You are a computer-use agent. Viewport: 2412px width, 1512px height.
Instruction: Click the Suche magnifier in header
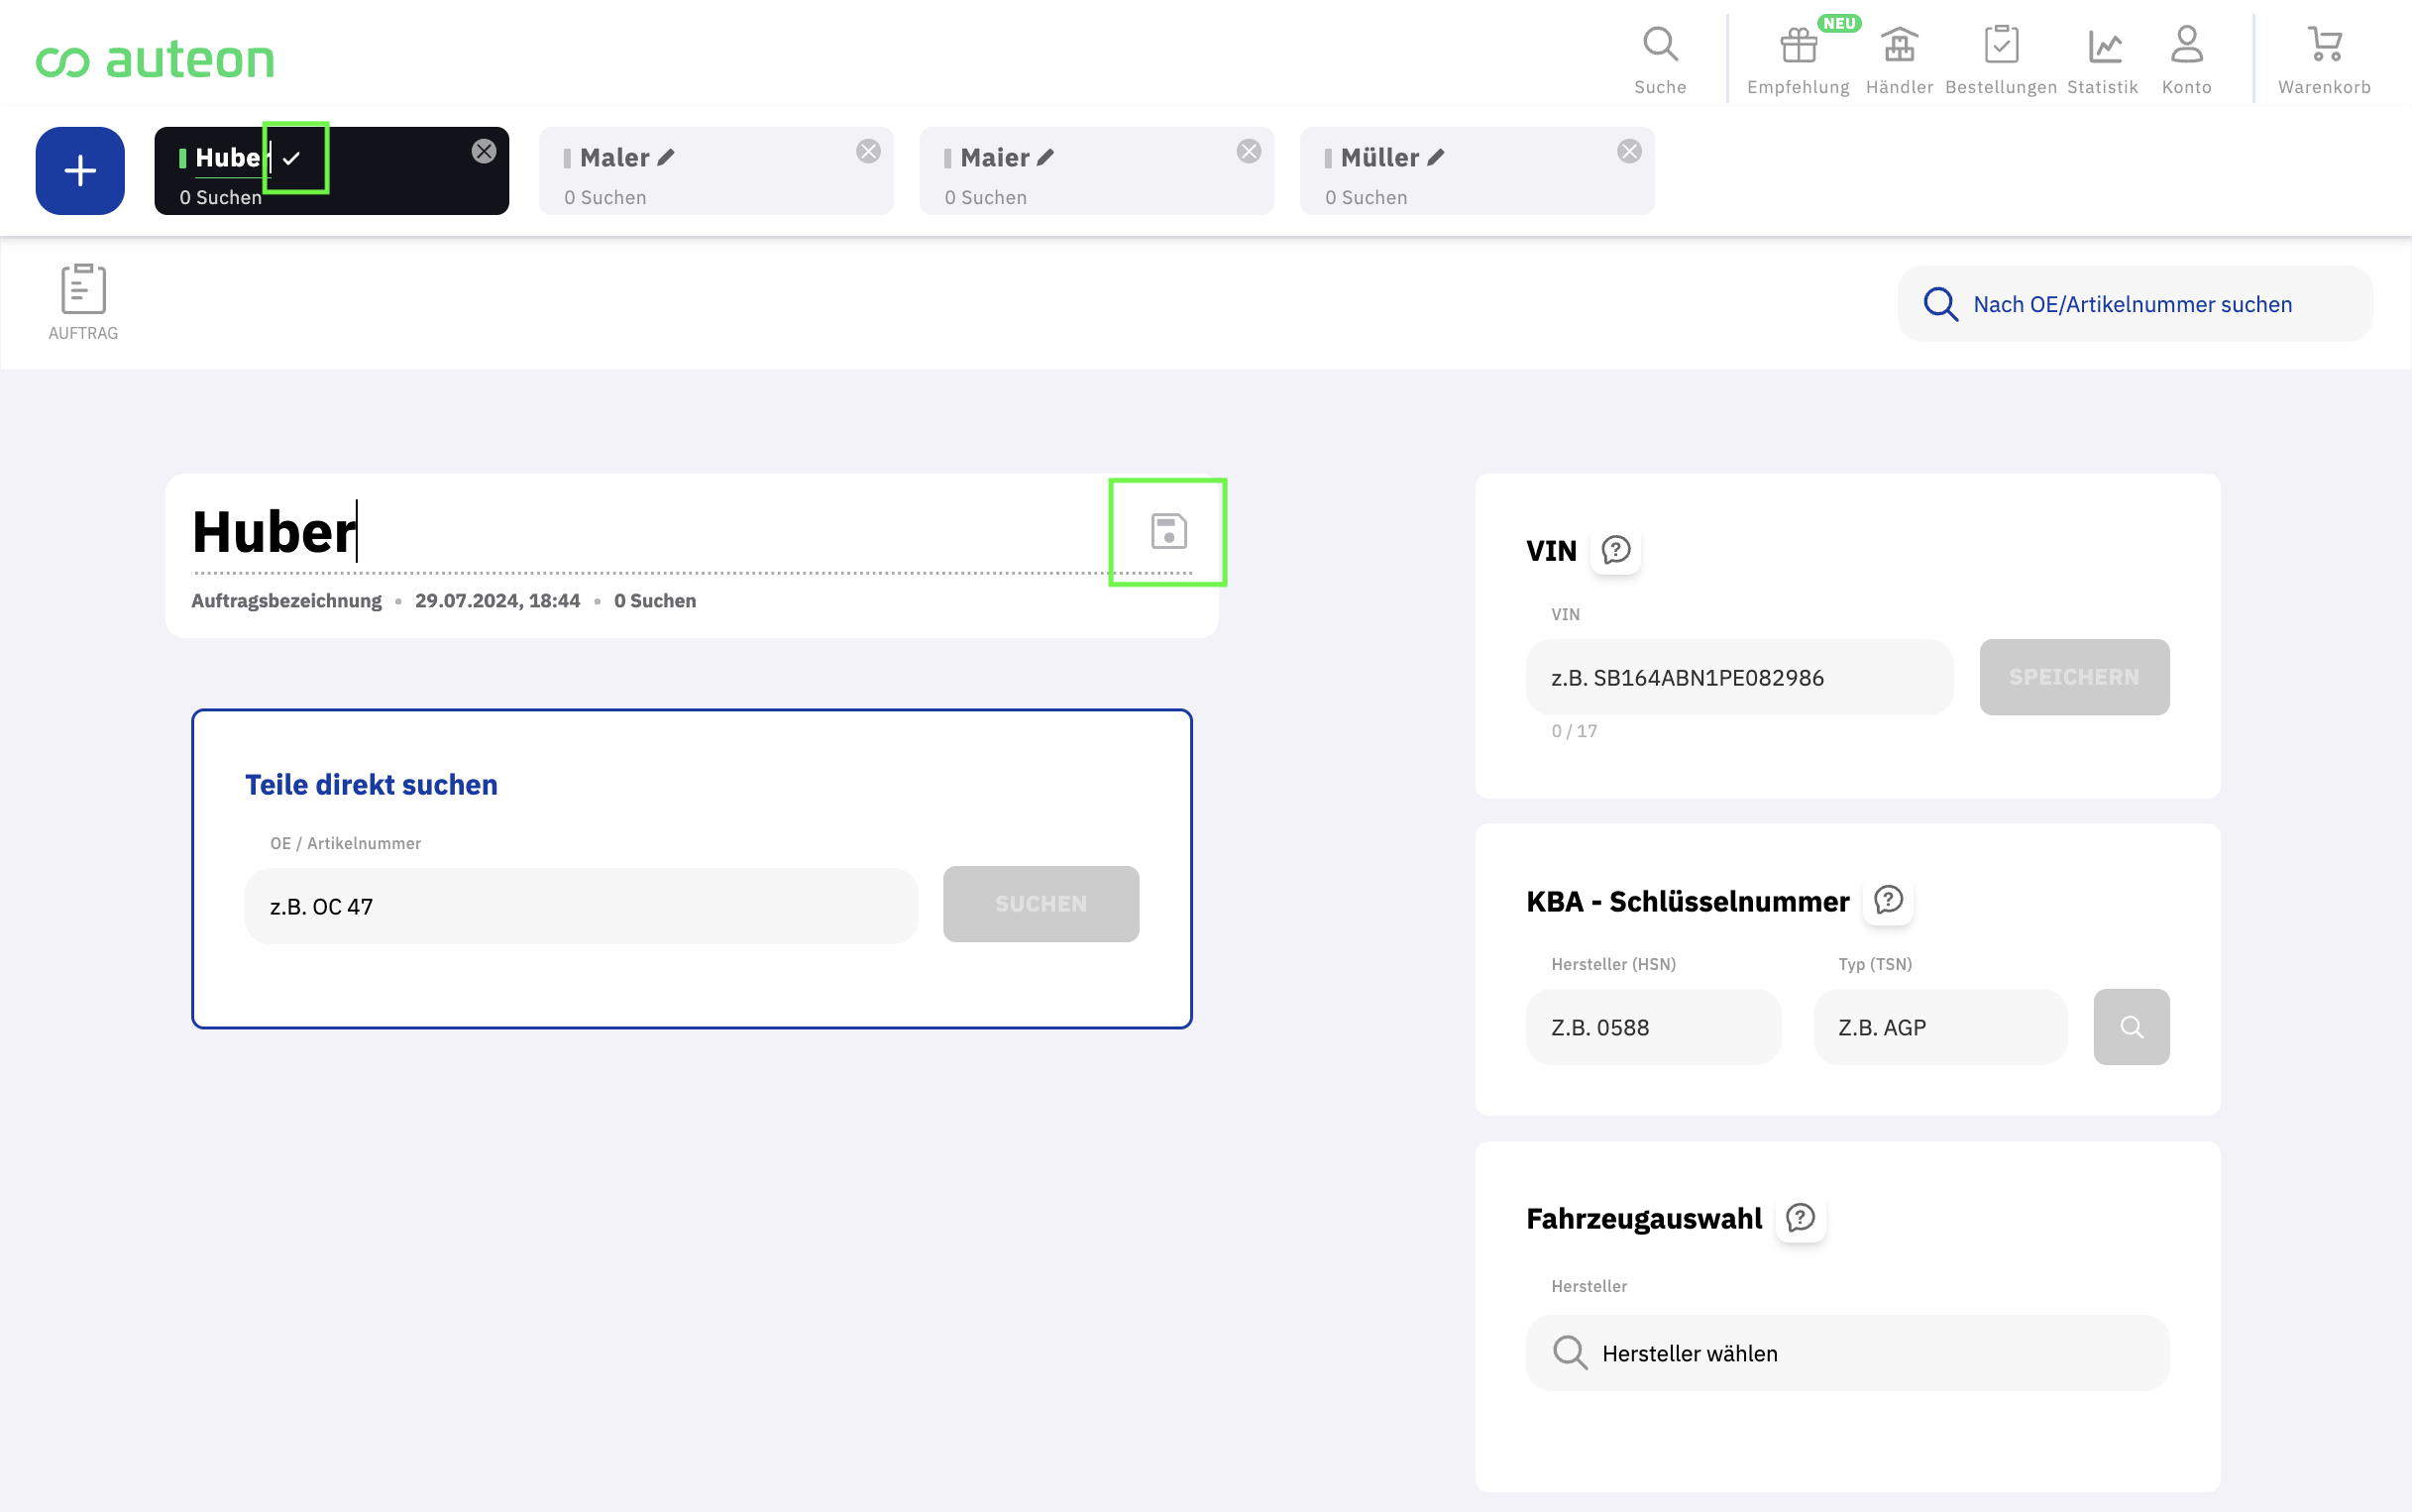(1660, 46)
